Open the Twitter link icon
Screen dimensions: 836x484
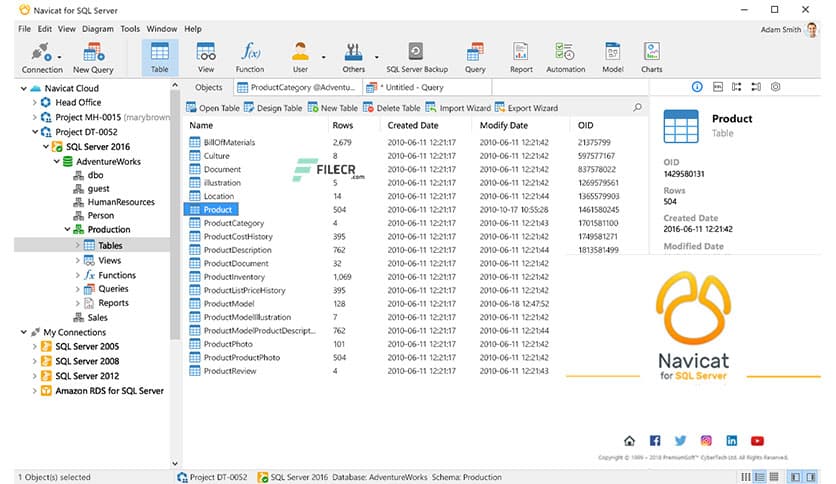680,440
